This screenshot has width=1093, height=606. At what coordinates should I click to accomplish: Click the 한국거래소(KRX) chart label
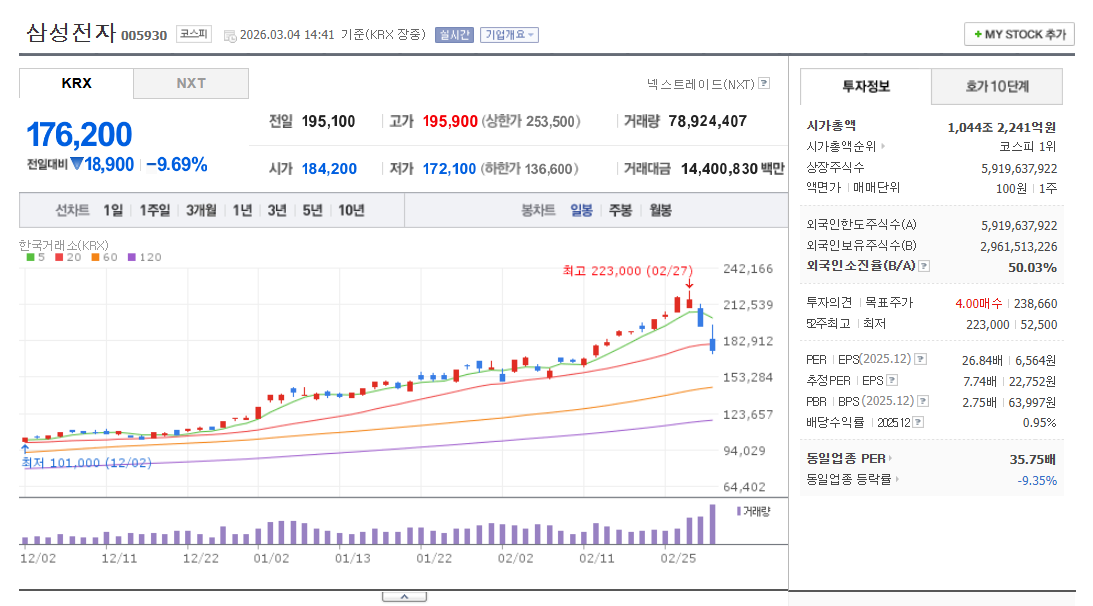click(63, 245)
